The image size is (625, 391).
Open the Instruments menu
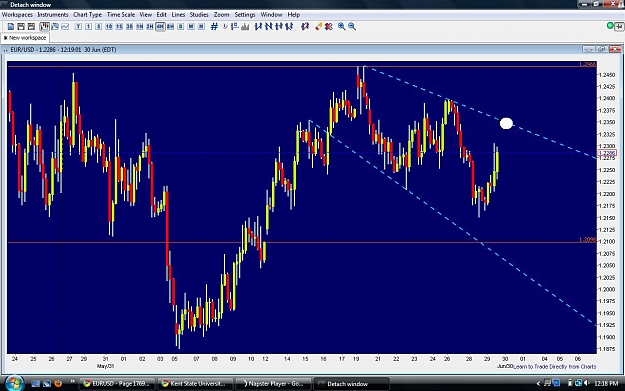53,15
